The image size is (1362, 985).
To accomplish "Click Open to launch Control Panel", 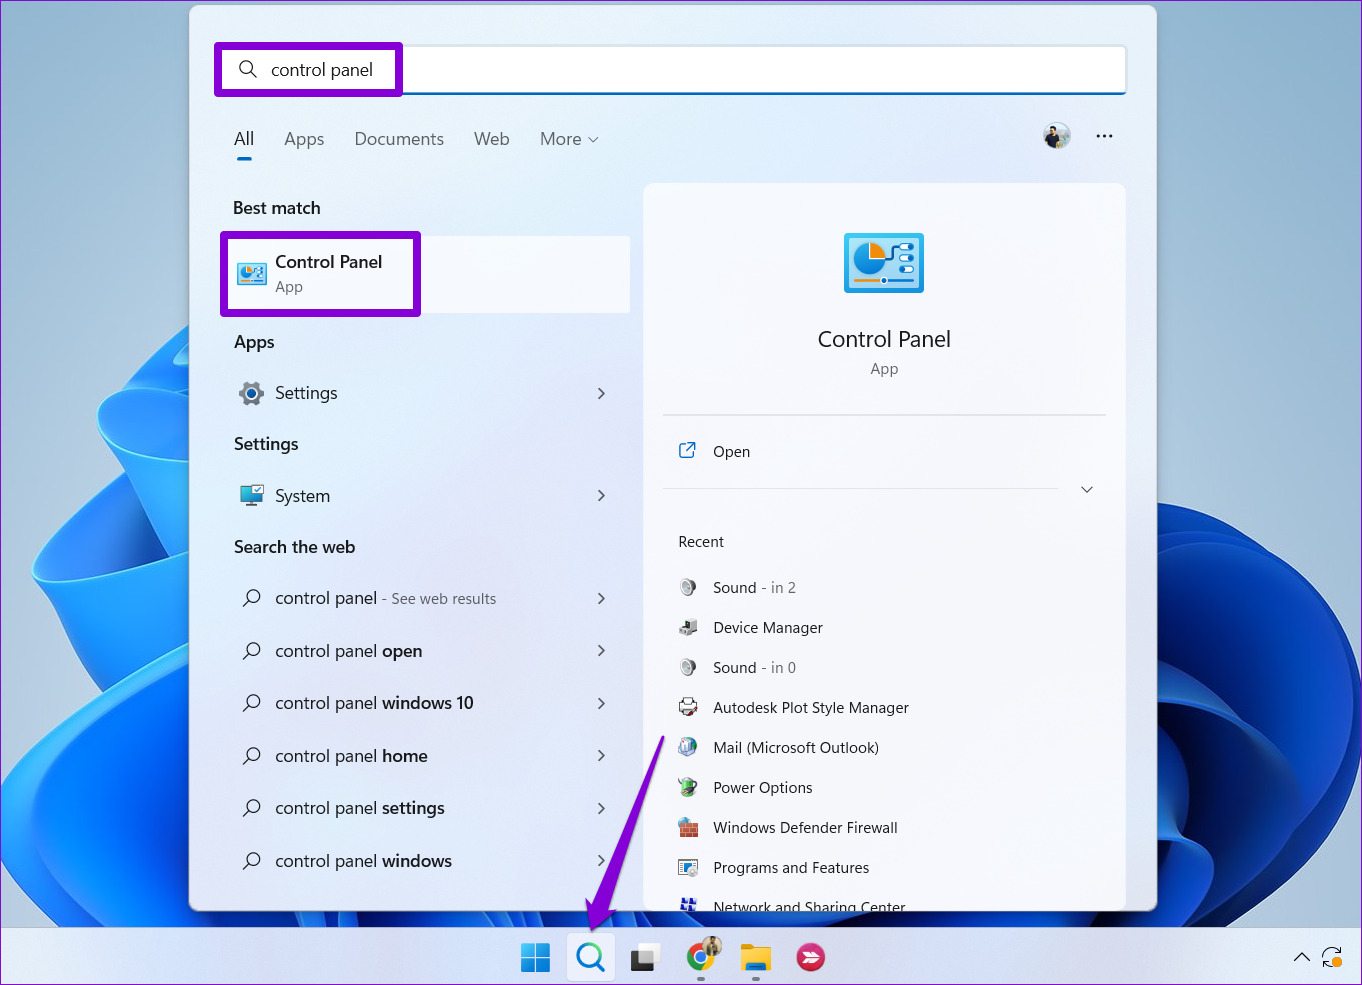I will point(731,451).
